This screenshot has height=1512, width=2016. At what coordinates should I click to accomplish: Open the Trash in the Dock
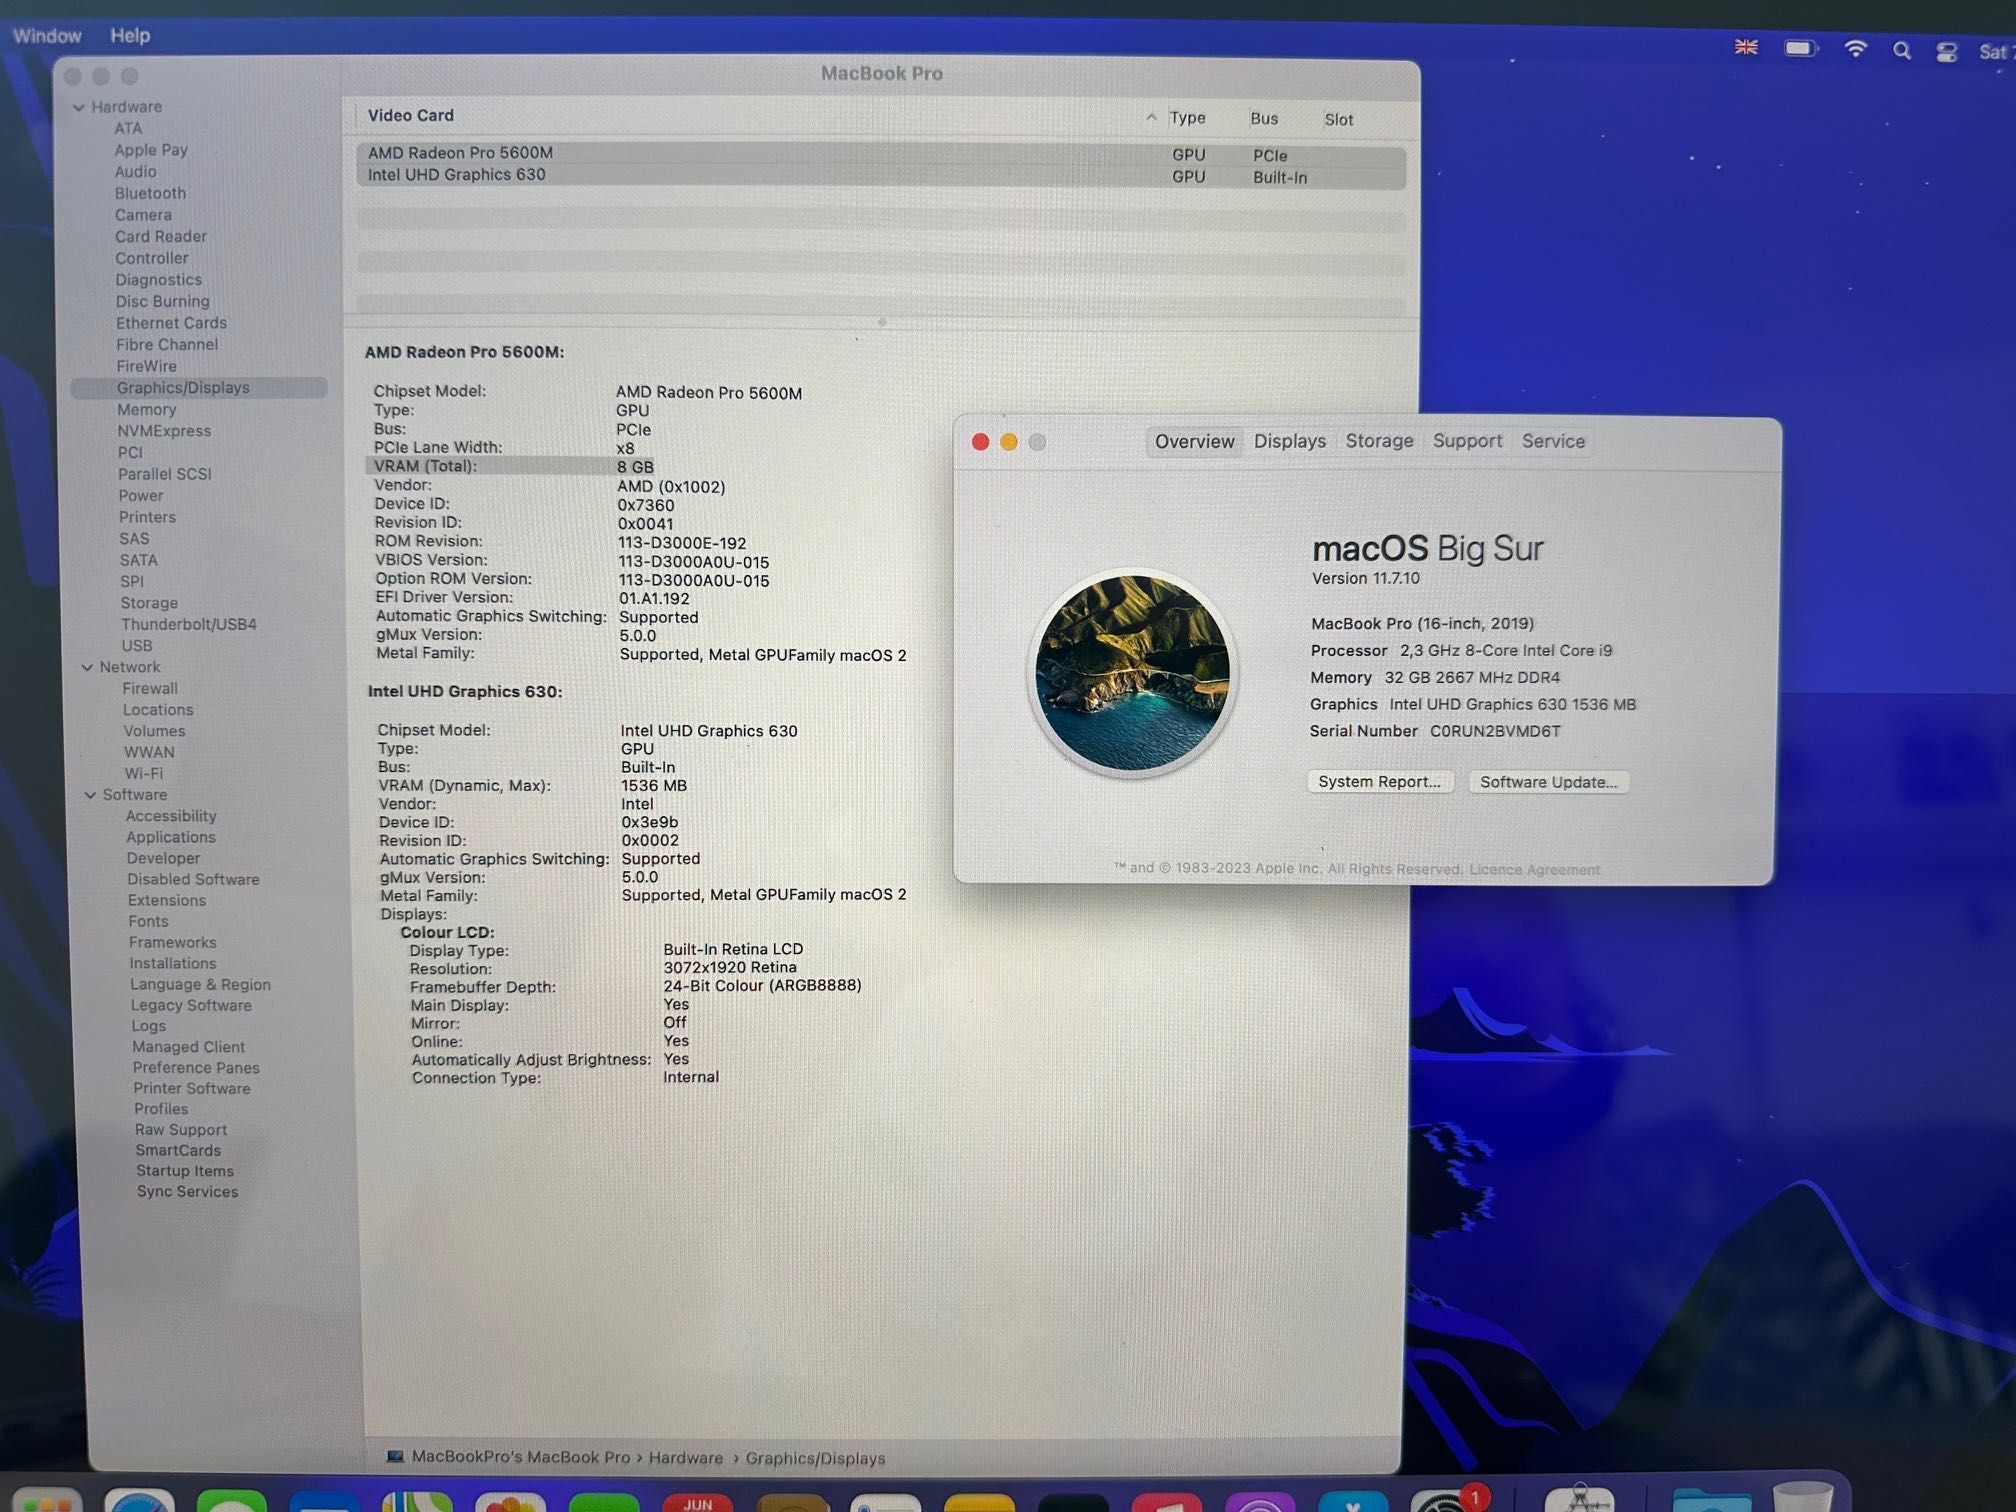(1805, 1497)
